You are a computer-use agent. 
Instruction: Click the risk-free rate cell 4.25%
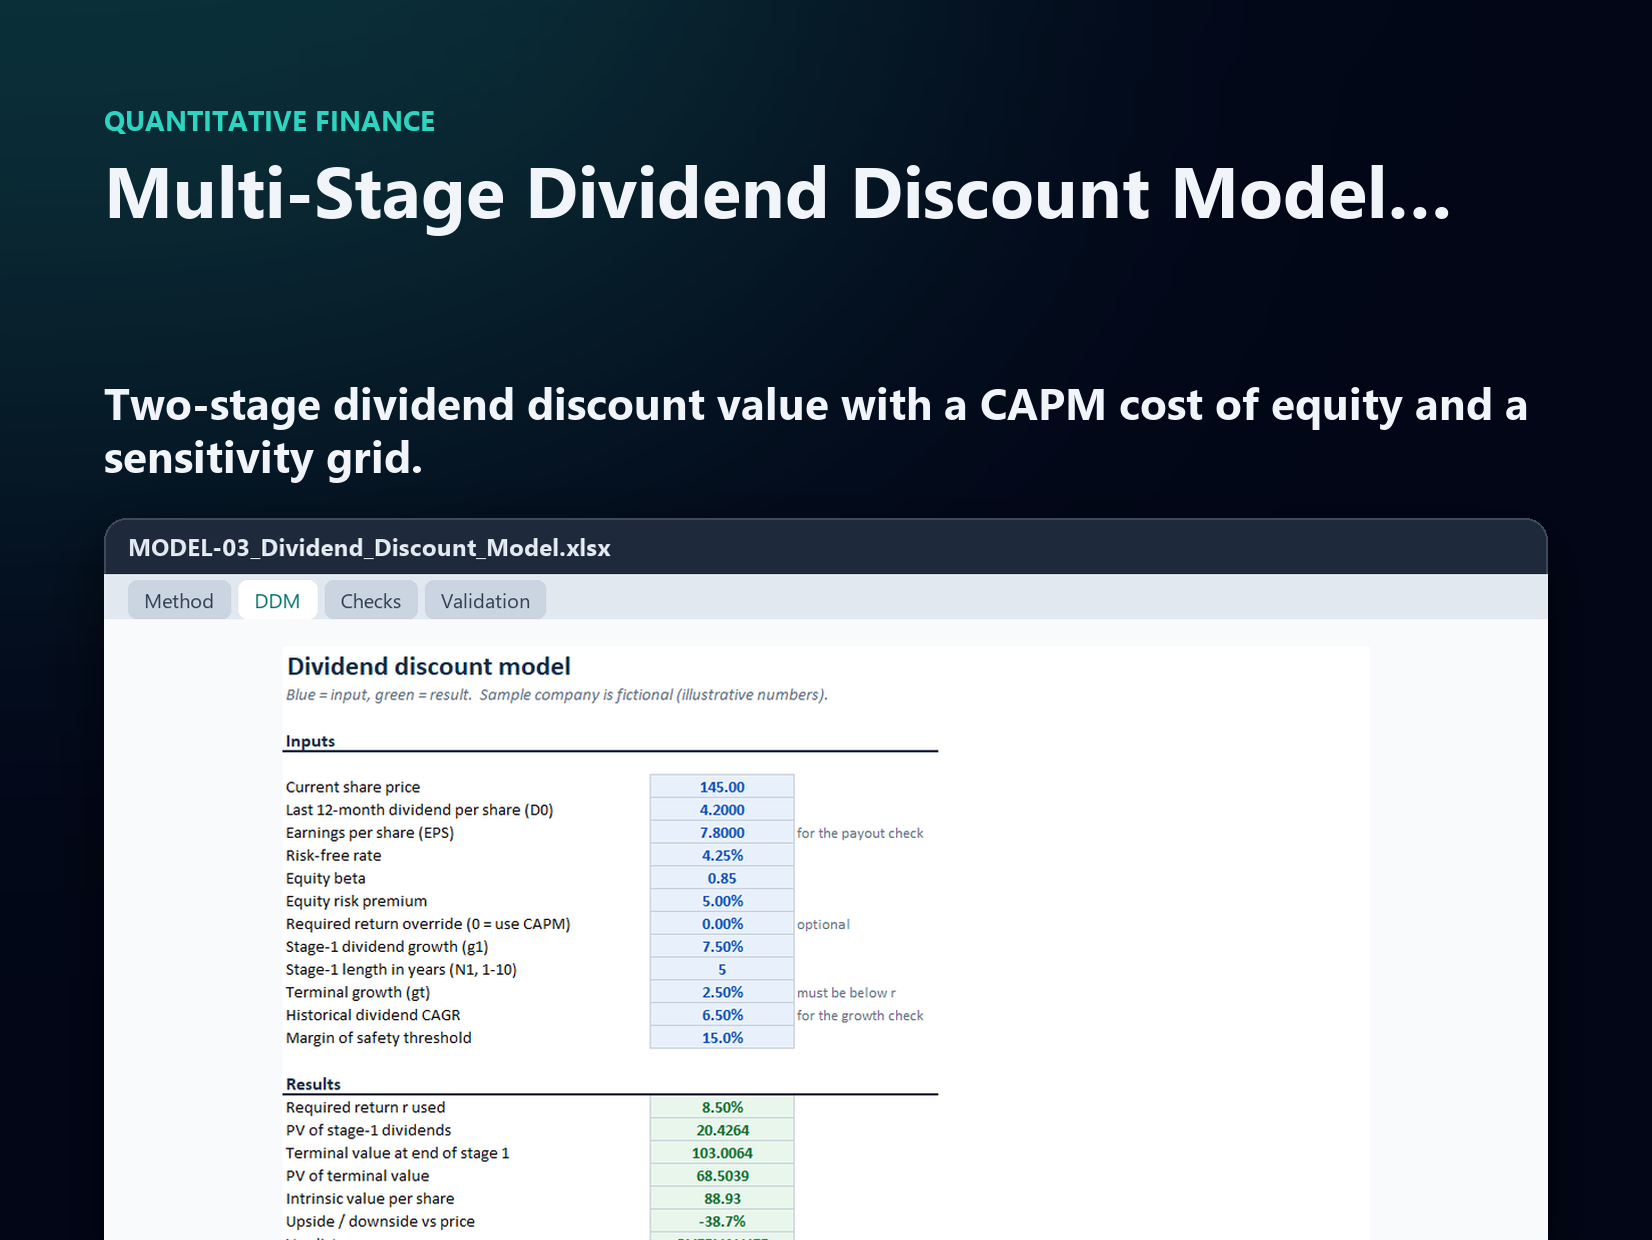722,856
